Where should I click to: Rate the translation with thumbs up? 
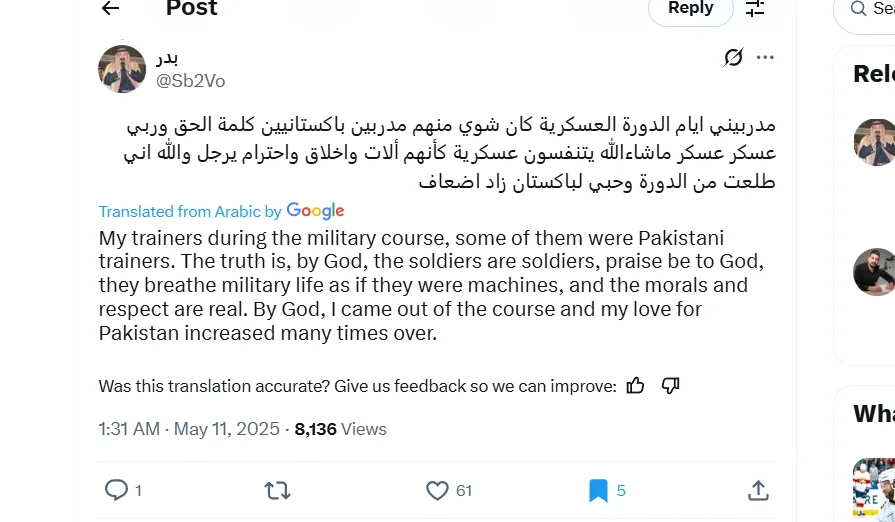(635, 386)
